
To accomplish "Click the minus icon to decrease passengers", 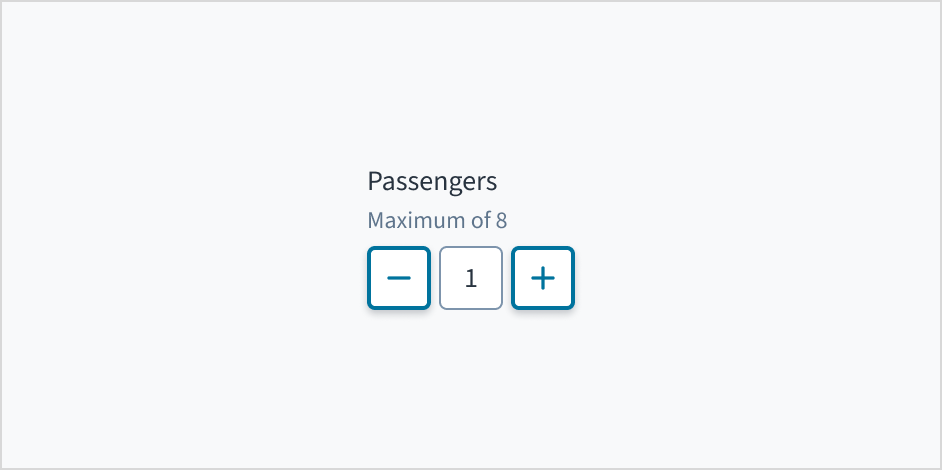I will tap(399, 278).
